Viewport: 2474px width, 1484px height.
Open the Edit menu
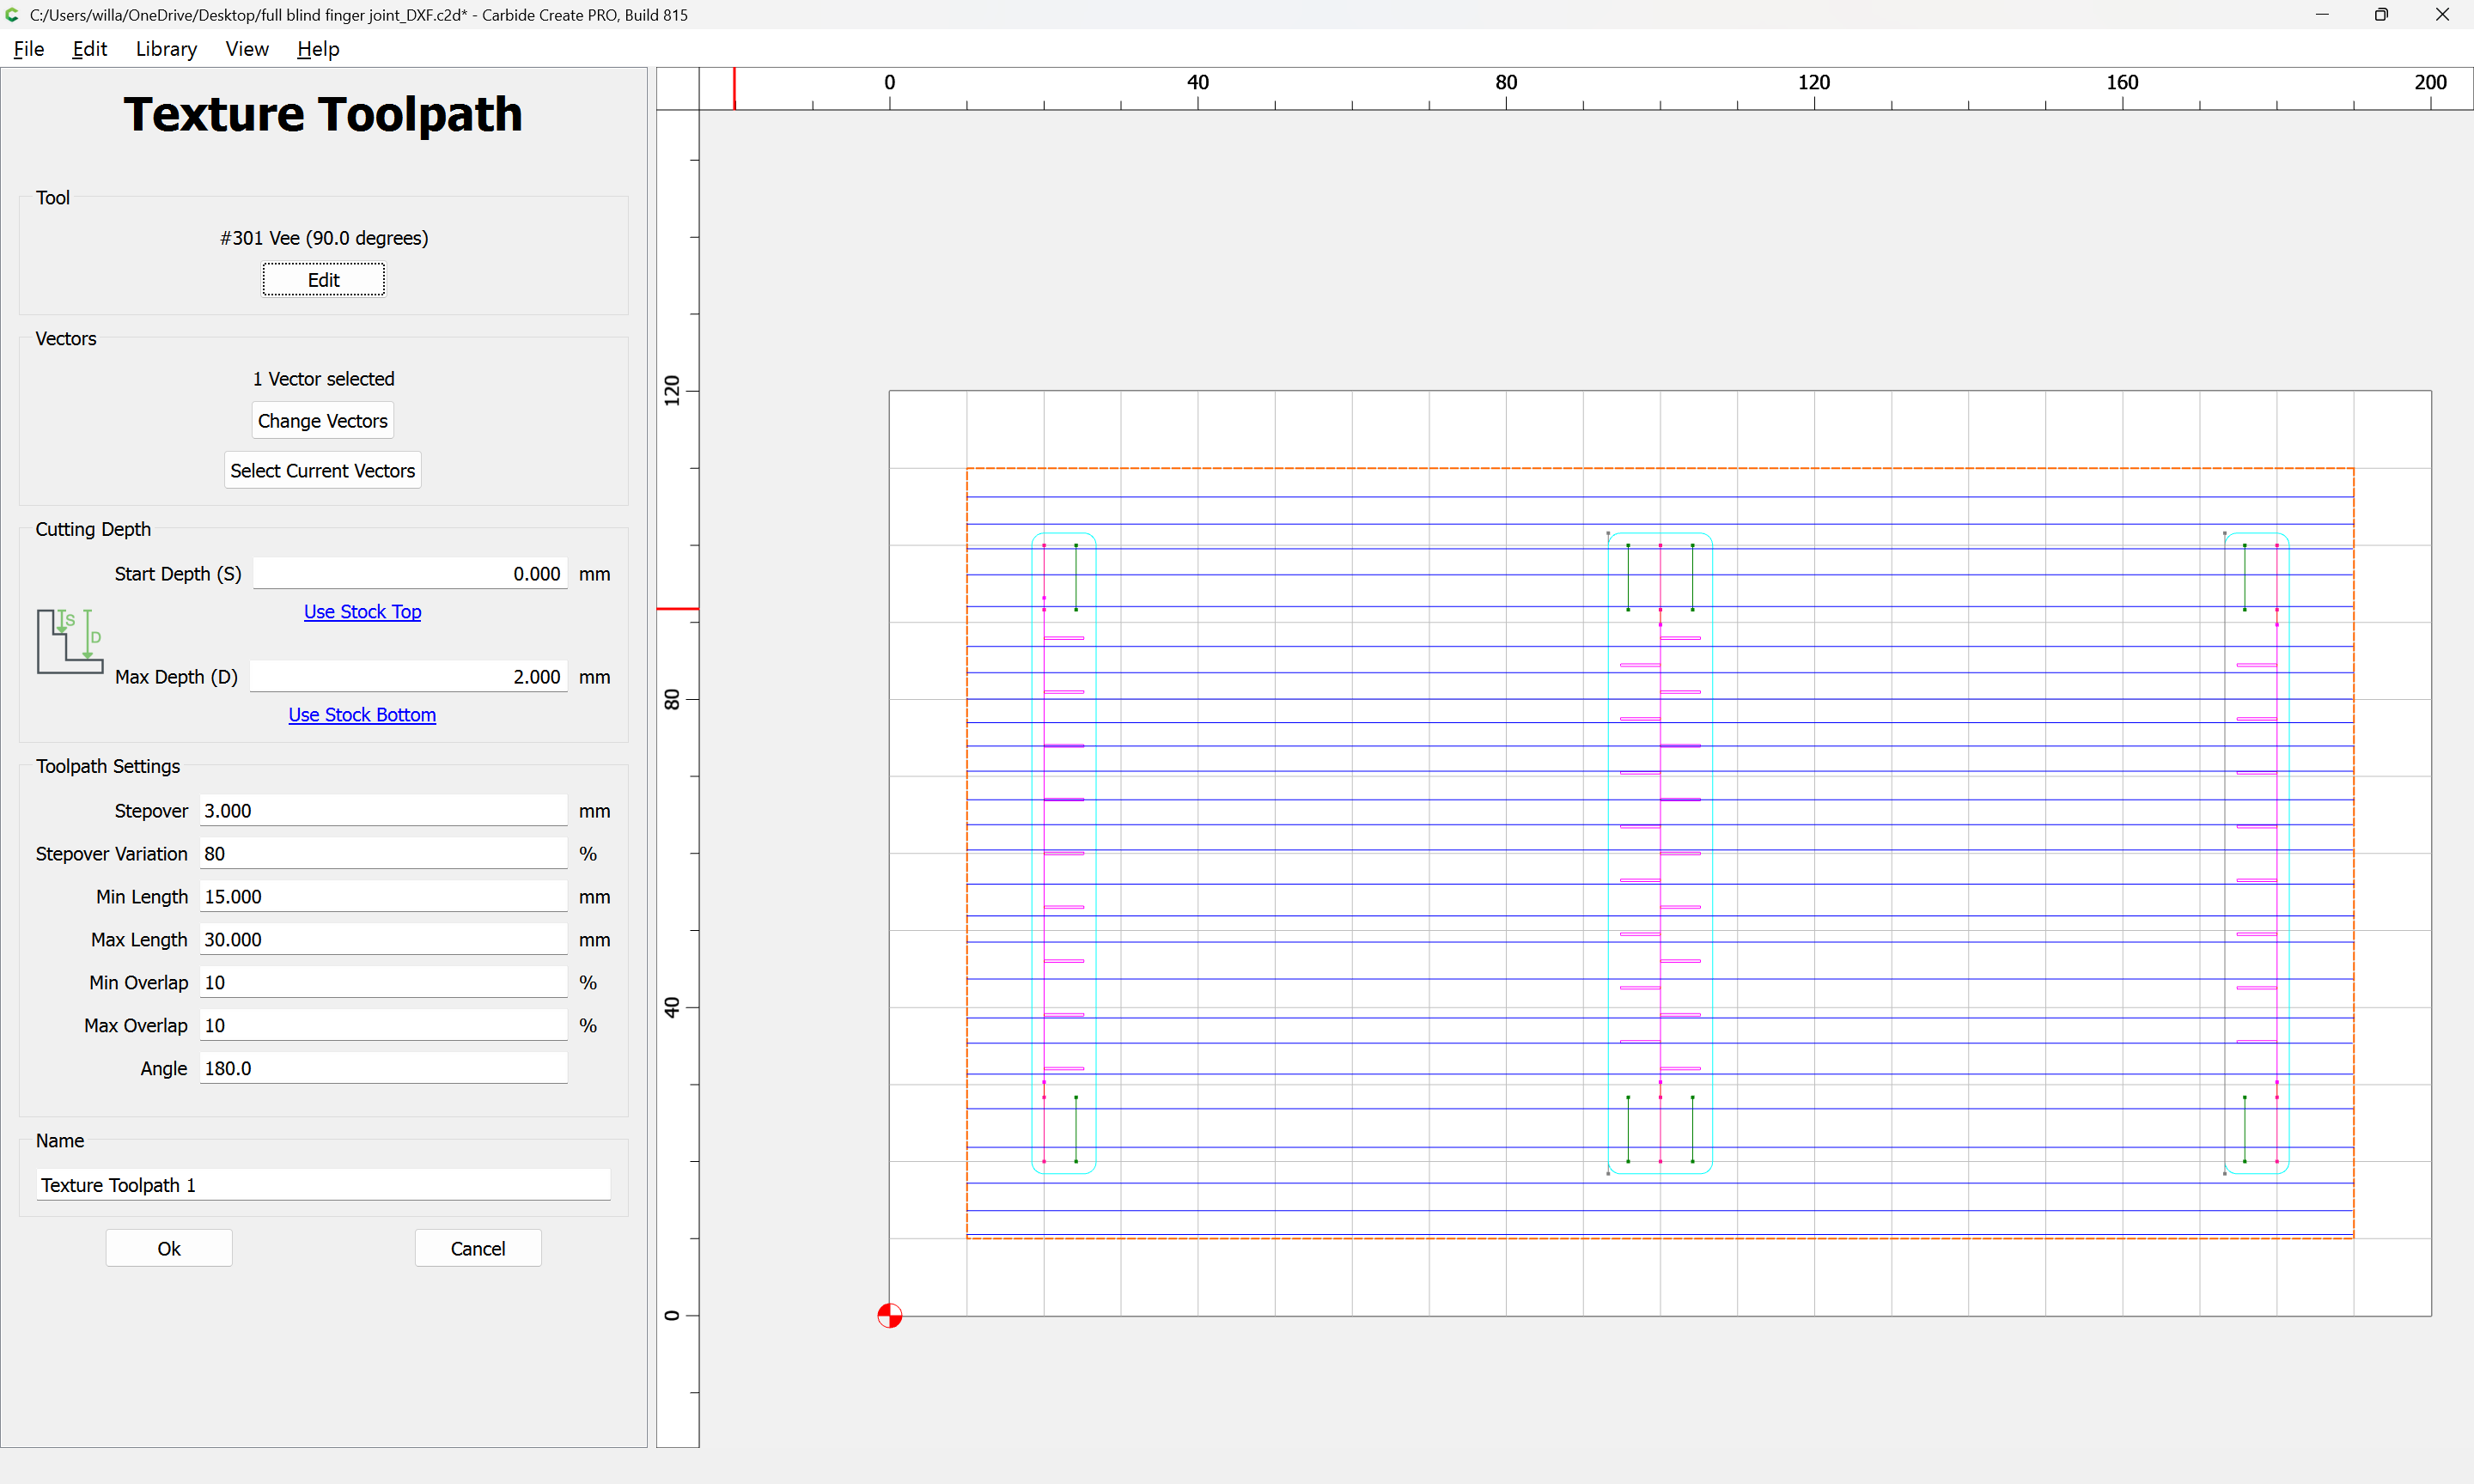[x=89, y=49]
